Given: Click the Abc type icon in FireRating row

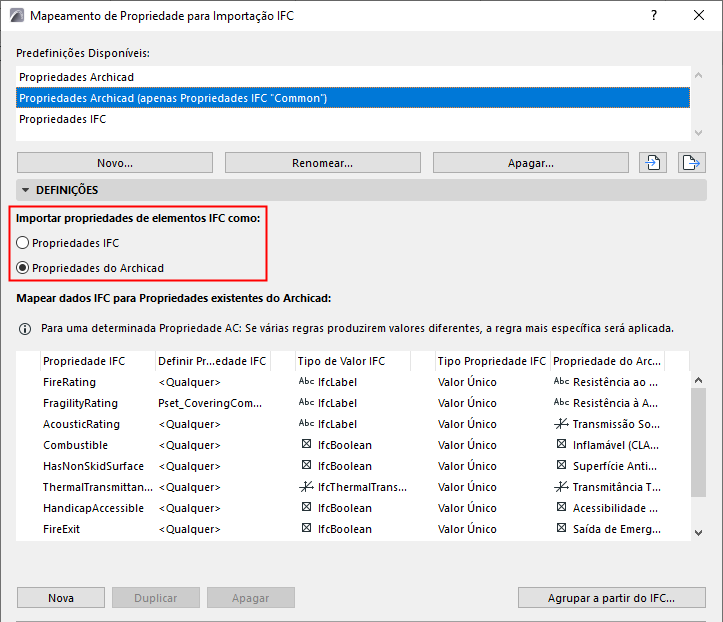Looking at the screenshot, I should pos(306,381).
